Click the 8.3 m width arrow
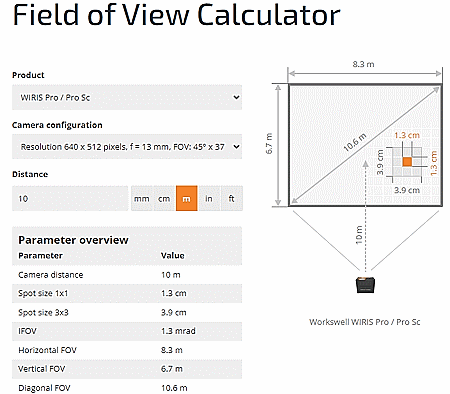 (365, 73)
